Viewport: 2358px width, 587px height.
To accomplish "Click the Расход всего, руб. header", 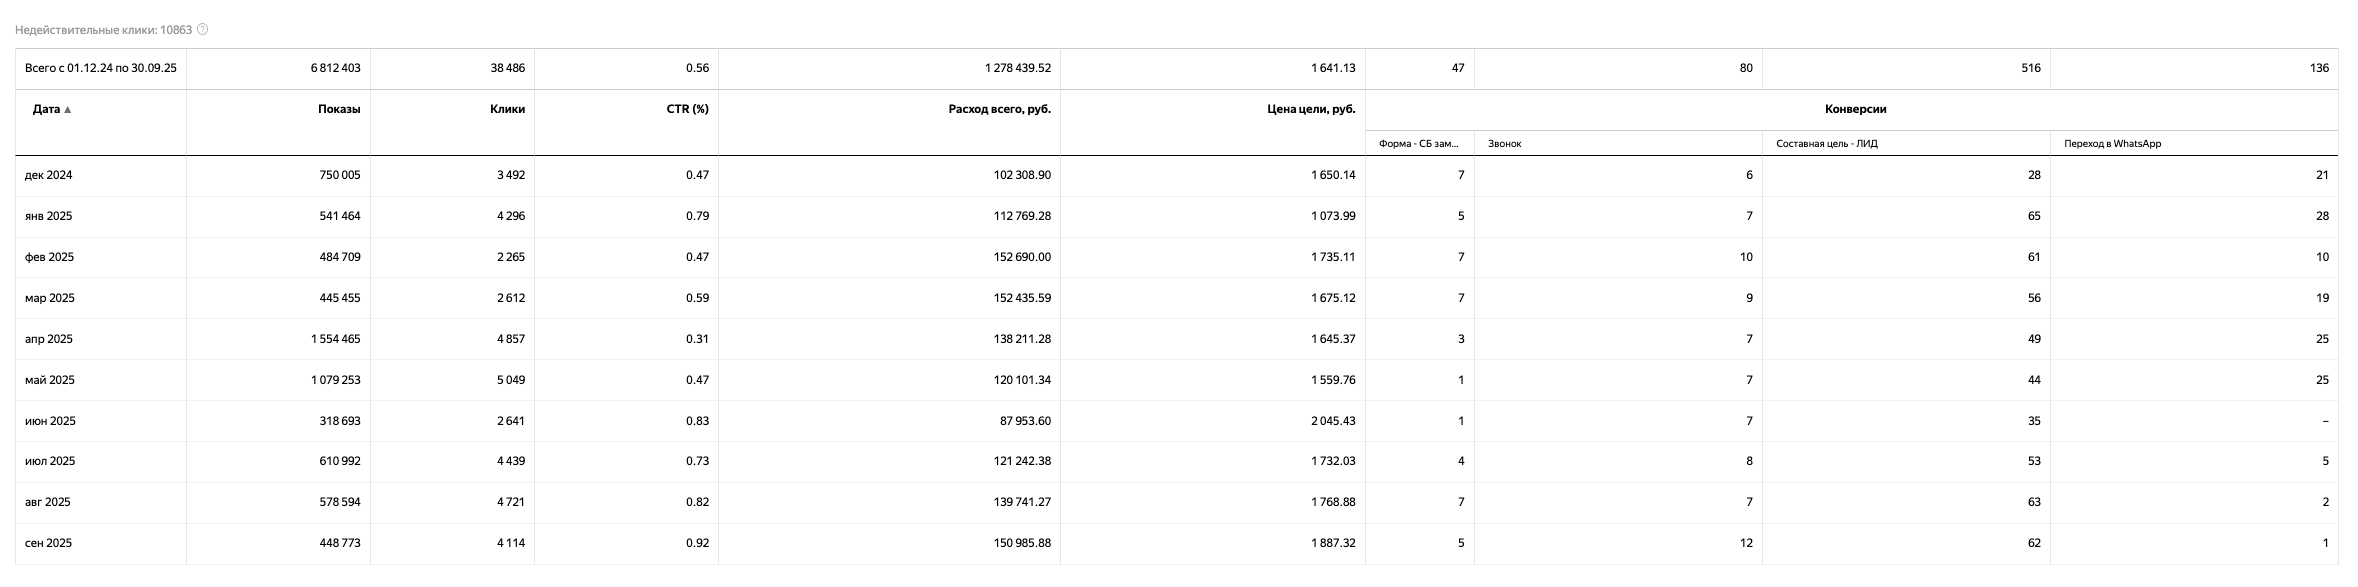I will pos(999,109).
